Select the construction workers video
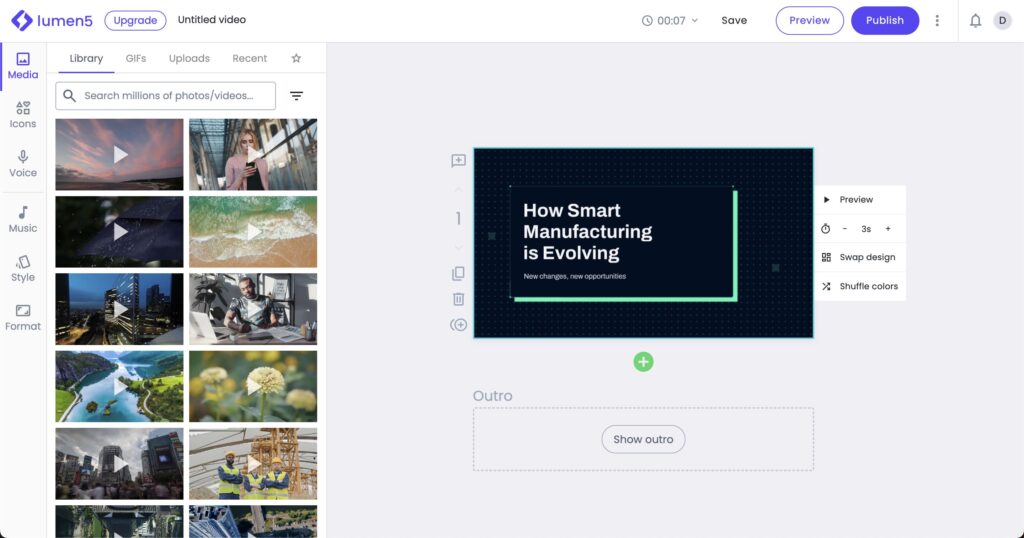Image resolution: width=1024 pixels, height=538 pixels. [x=253, y=464]
